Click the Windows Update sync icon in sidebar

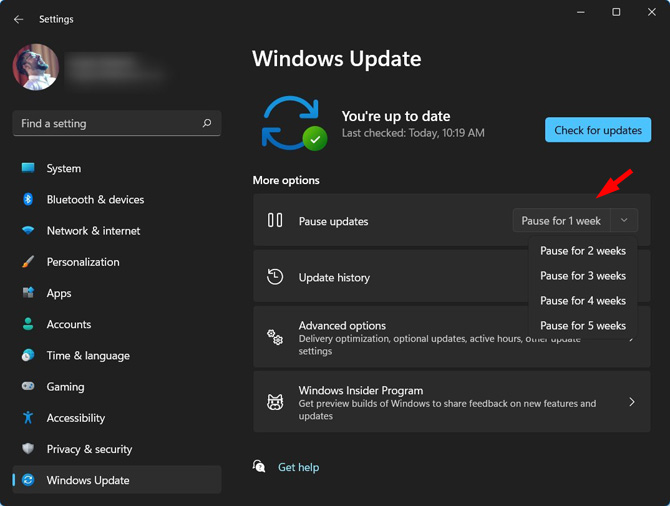pos(28,480)
